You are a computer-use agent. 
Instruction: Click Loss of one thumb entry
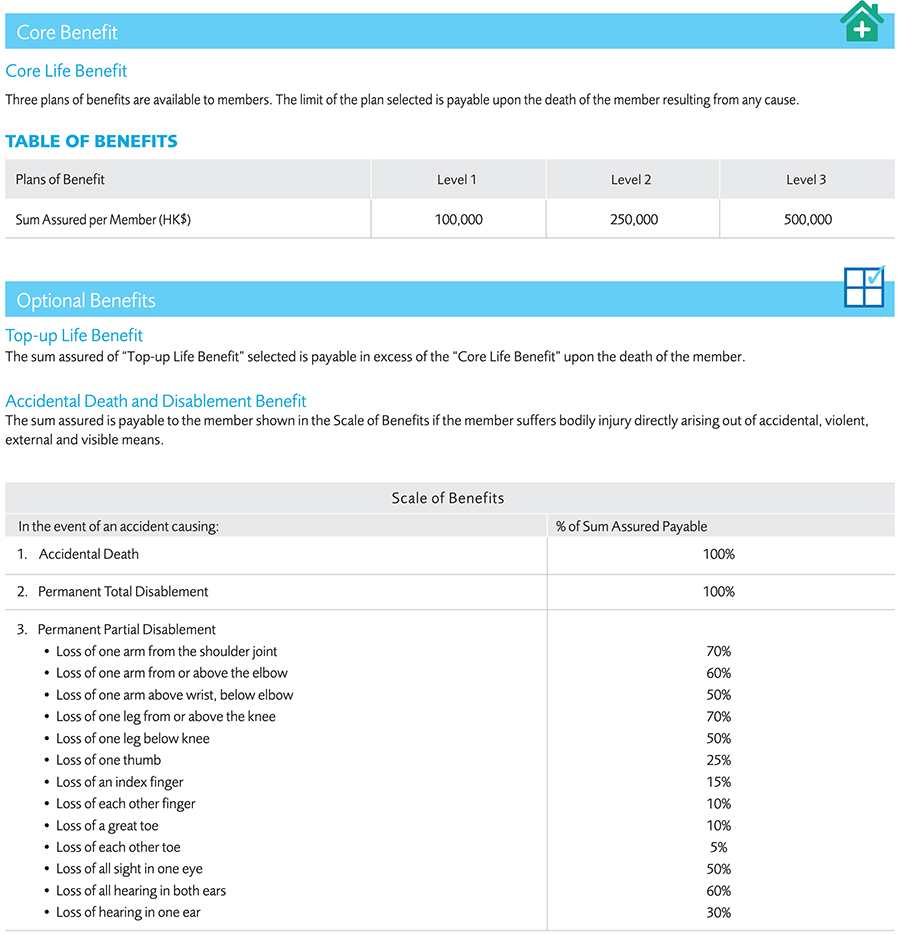tap(108, 761)
